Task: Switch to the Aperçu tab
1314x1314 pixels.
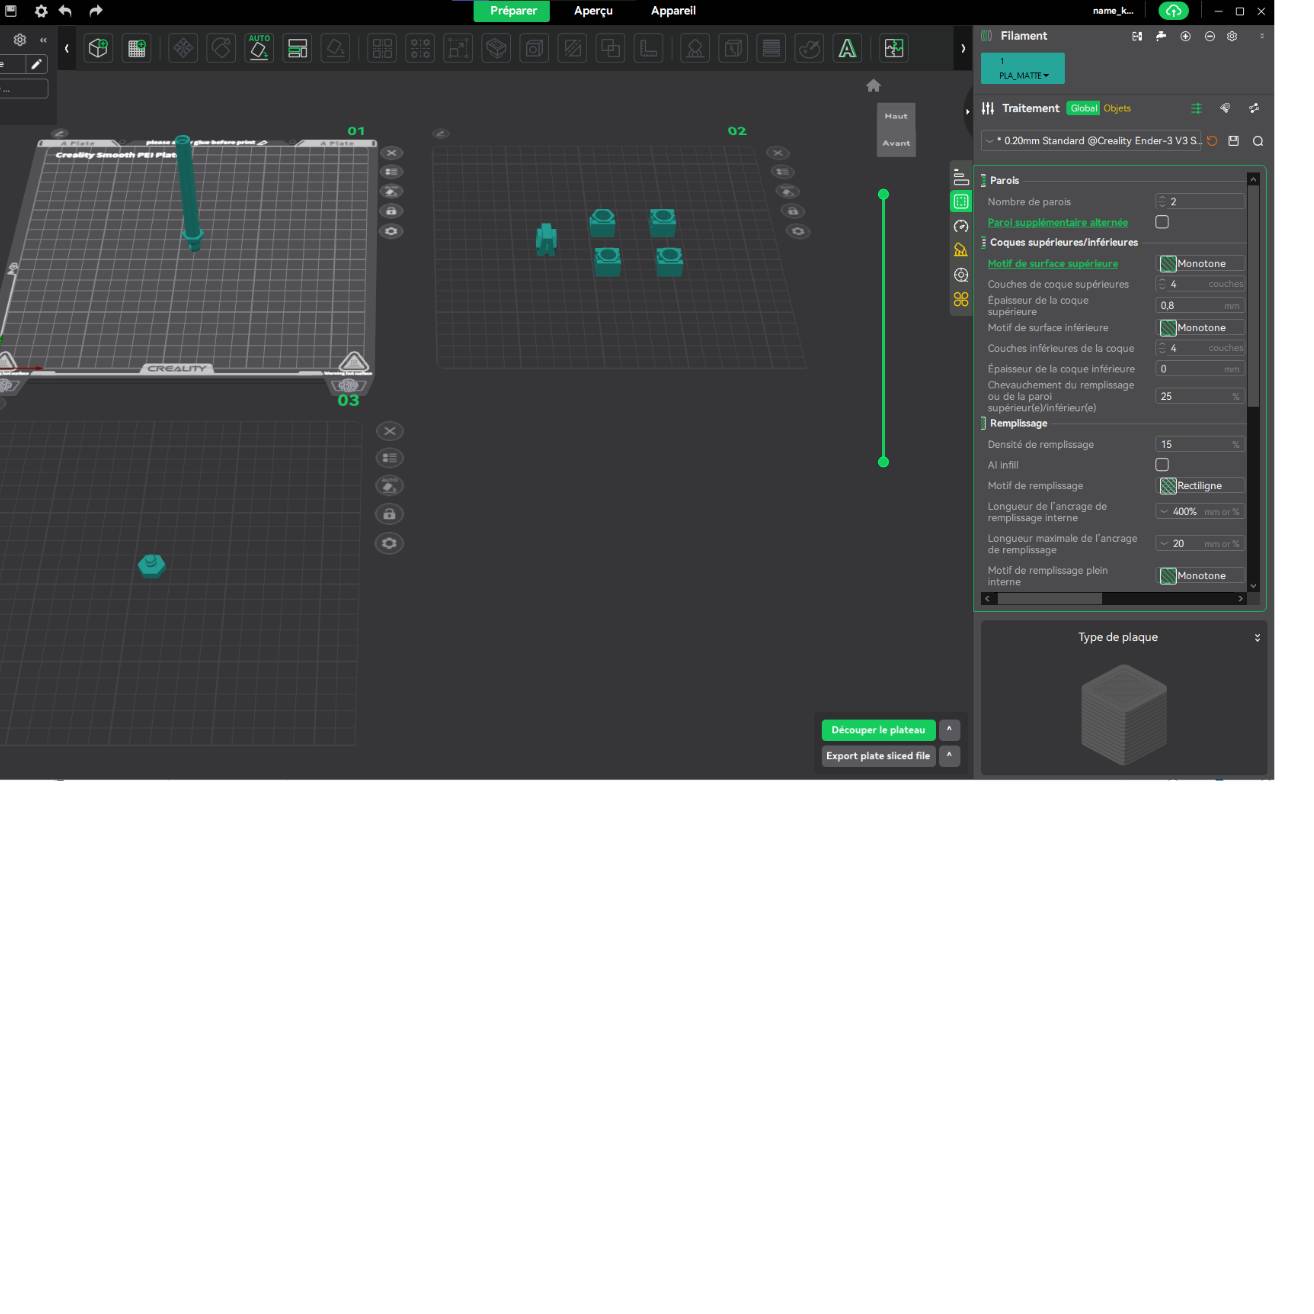Action: coord(593,11)
